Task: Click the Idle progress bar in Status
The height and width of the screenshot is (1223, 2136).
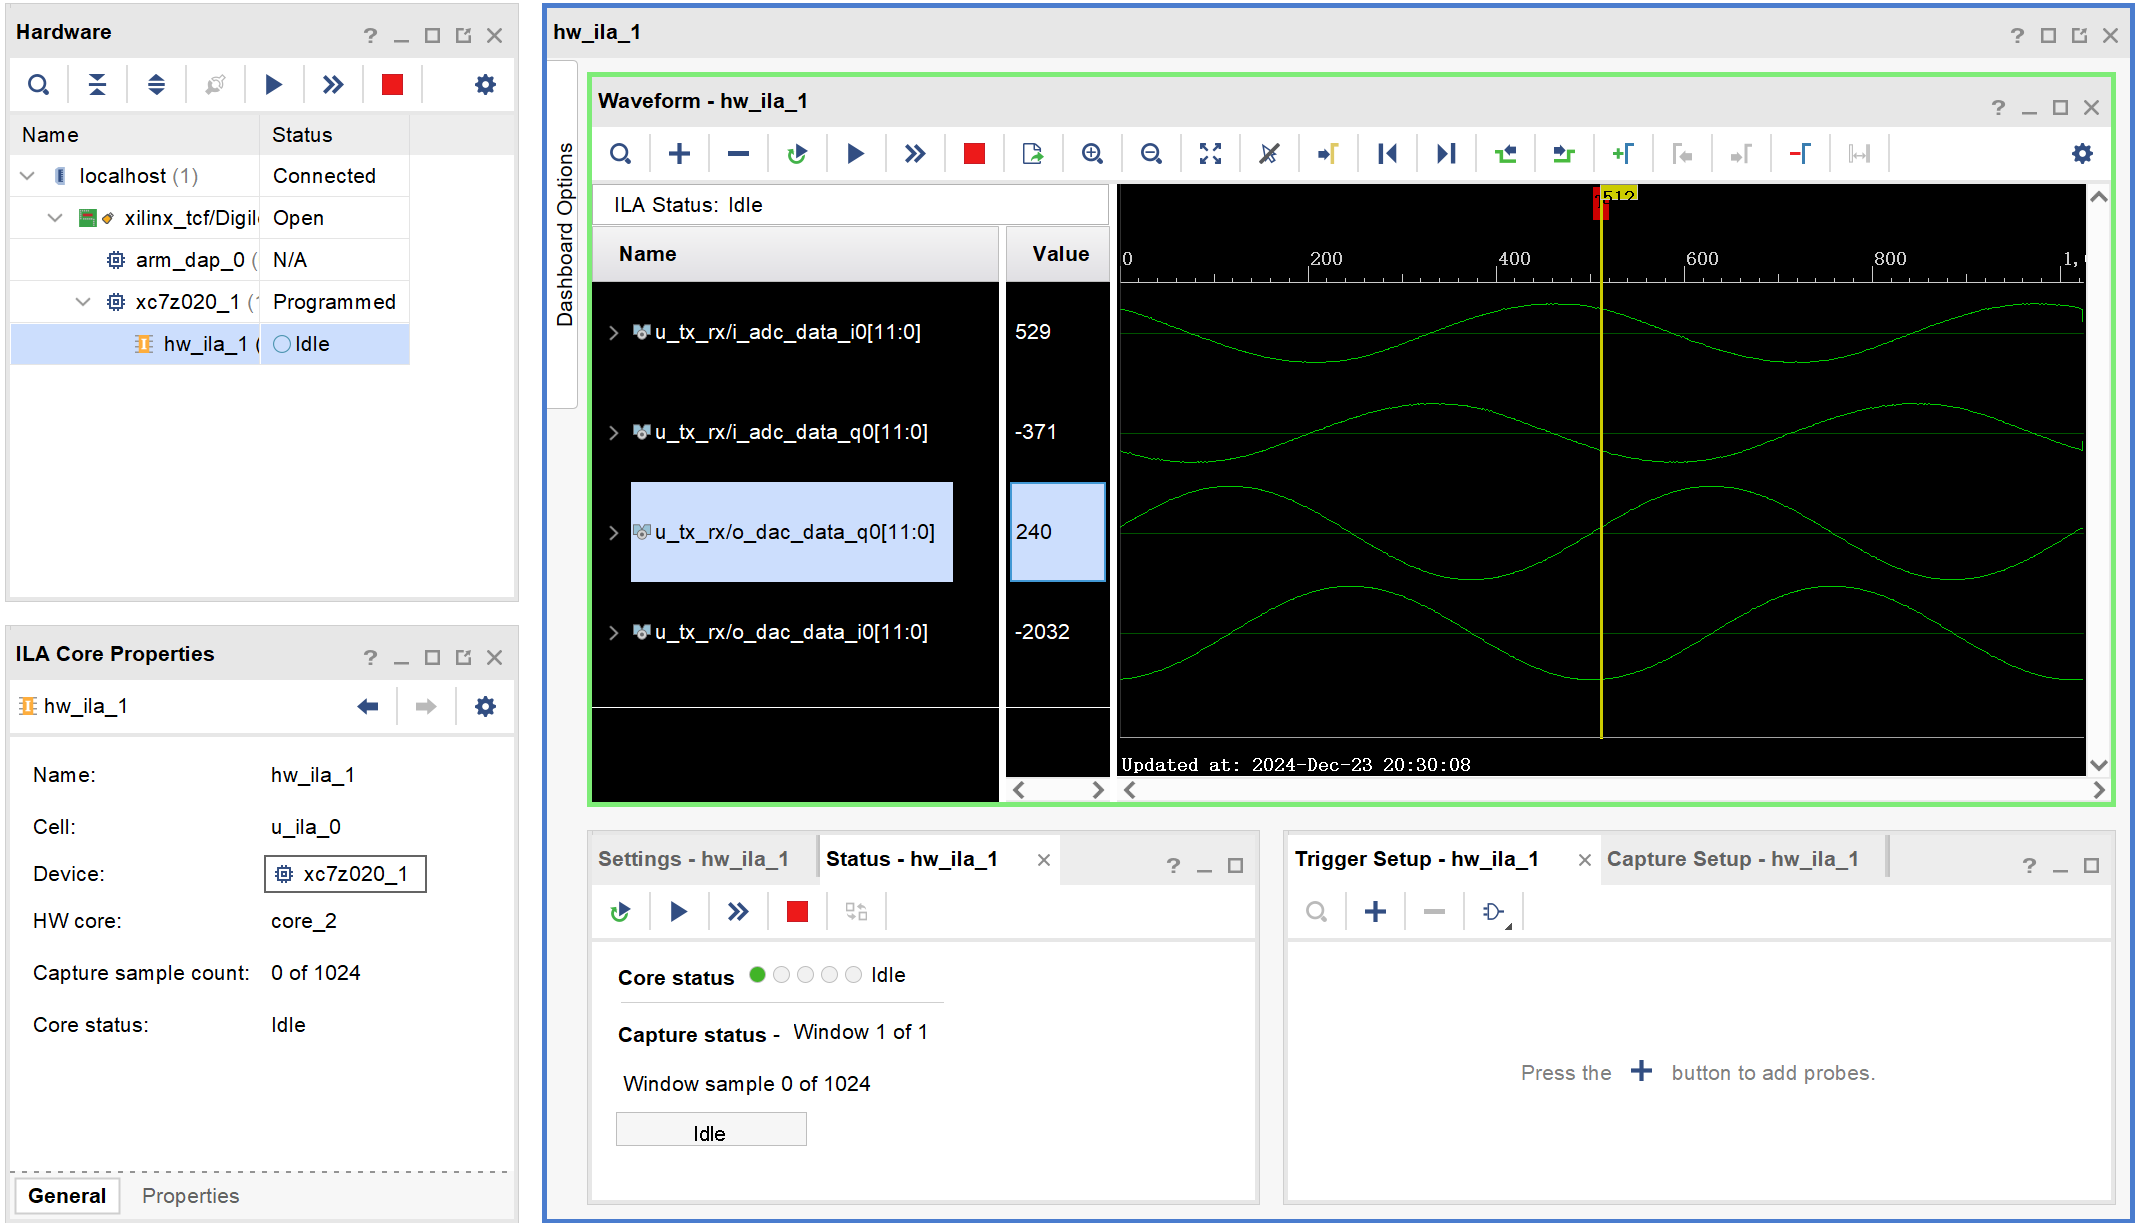Action: [x=711, y=1131]
